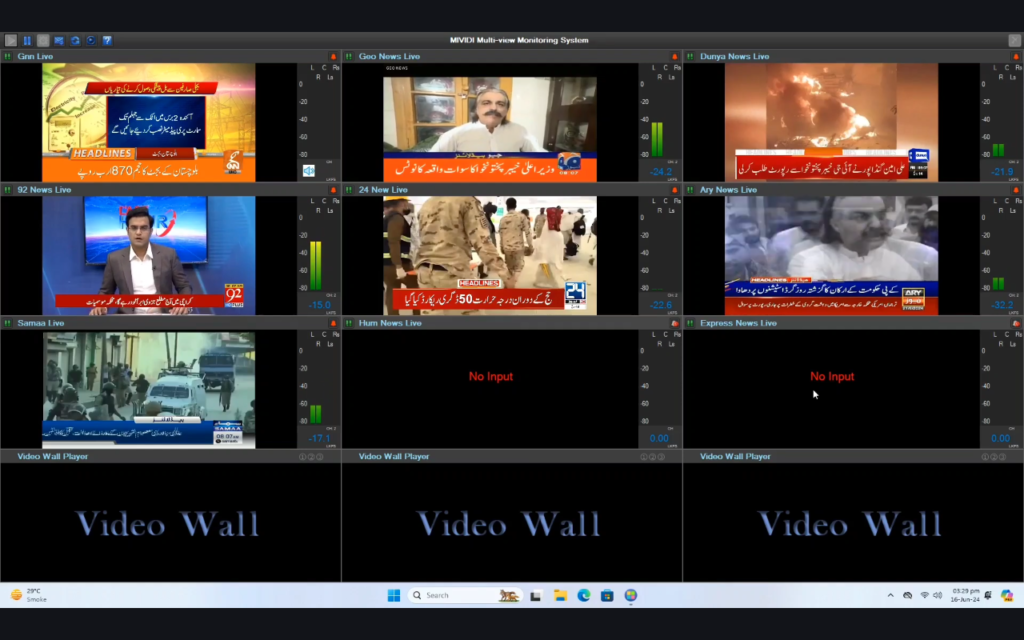Click the message/envelope icon in the toolbar

coord(59,40)
